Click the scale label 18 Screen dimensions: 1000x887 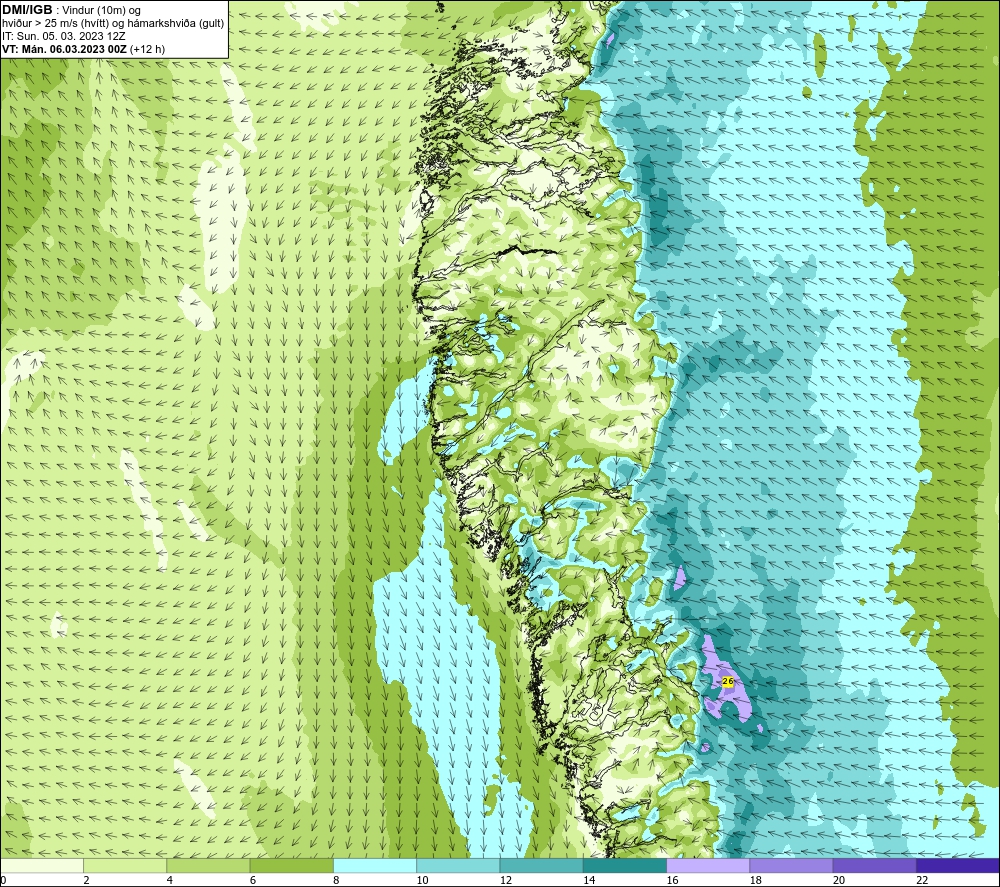pos(756,880)
